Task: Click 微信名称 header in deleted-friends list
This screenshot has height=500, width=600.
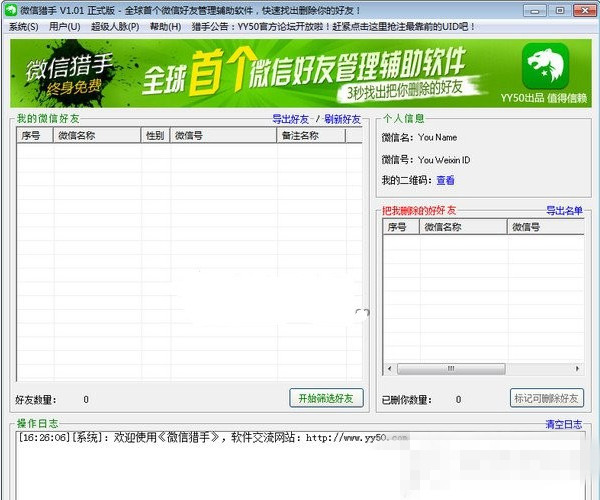Action: pos(463,227)
